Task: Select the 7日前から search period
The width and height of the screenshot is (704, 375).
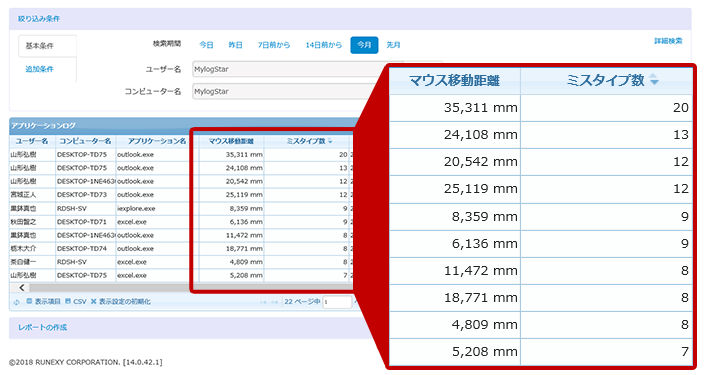Action: click(273, 45)
